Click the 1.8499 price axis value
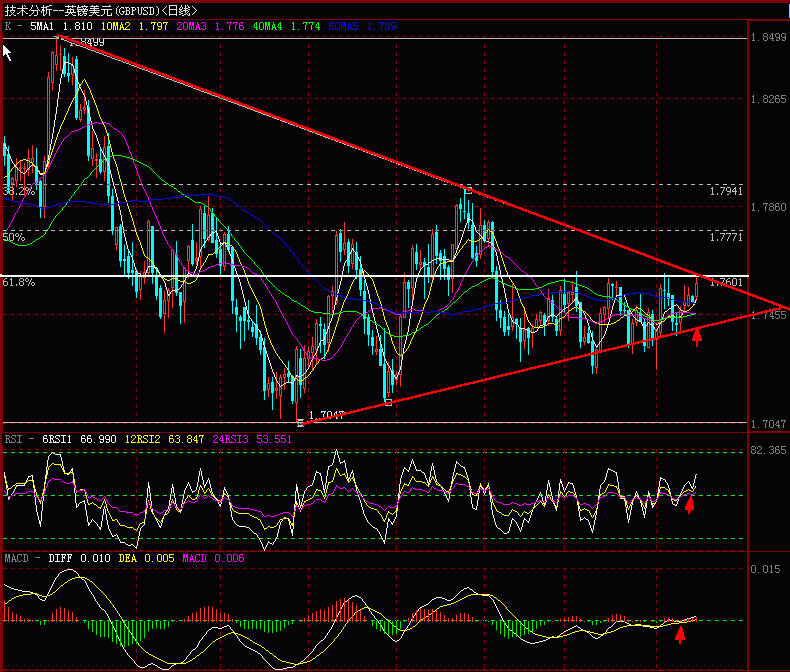 coord(768,37)
